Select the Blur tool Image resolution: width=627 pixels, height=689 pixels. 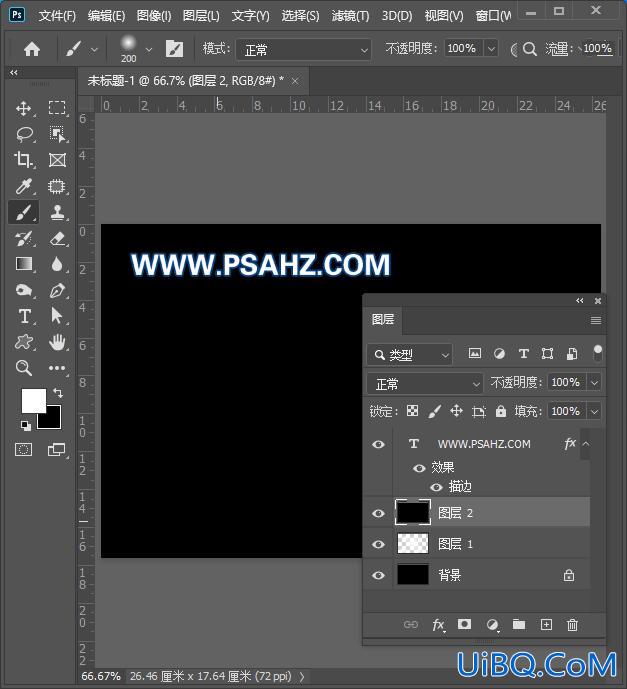pos(57,264)
